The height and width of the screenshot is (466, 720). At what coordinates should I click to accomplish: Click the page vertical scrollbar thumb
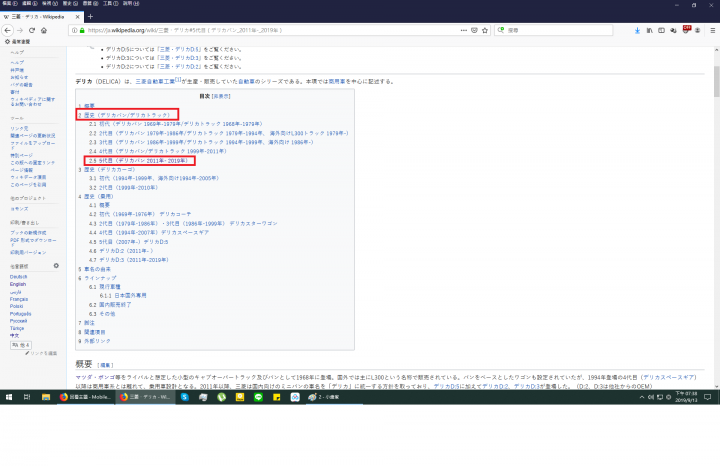click(x=716, y=81)
